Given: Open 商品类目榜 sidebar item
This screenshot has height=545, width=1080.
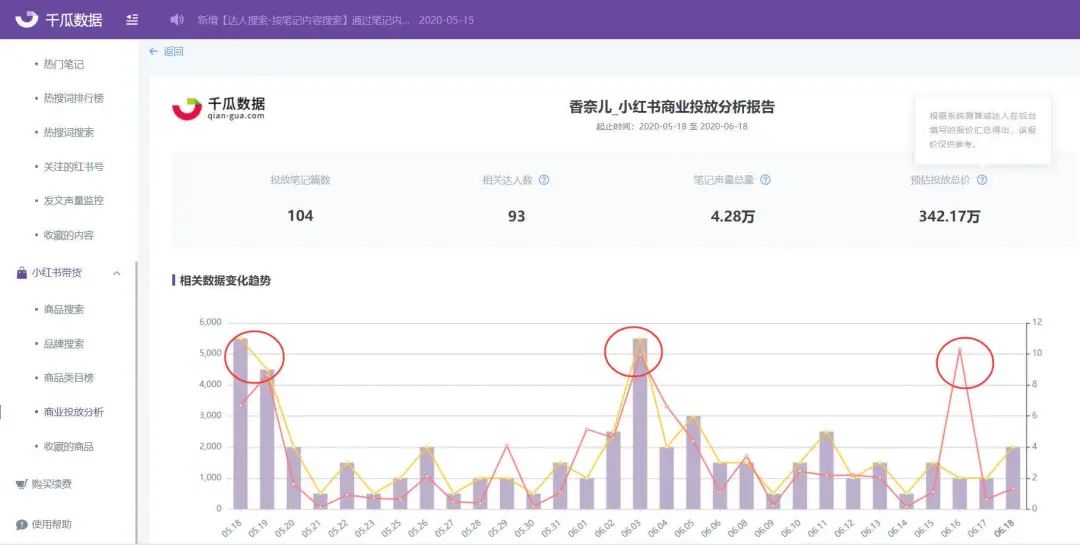Looking at the screenshot, I should click(69, 378).
